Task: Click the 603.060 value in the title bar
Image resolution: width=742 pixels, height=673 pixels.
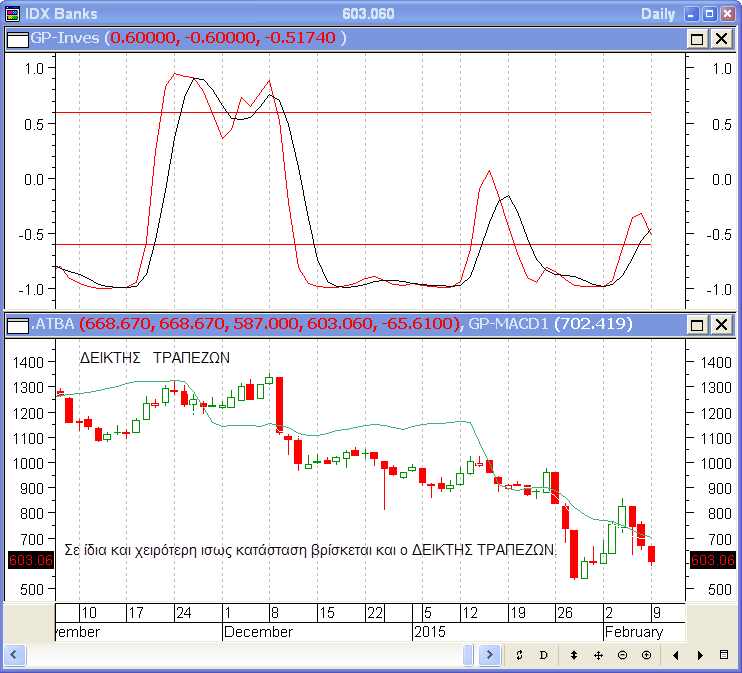Action: [368, 14]
